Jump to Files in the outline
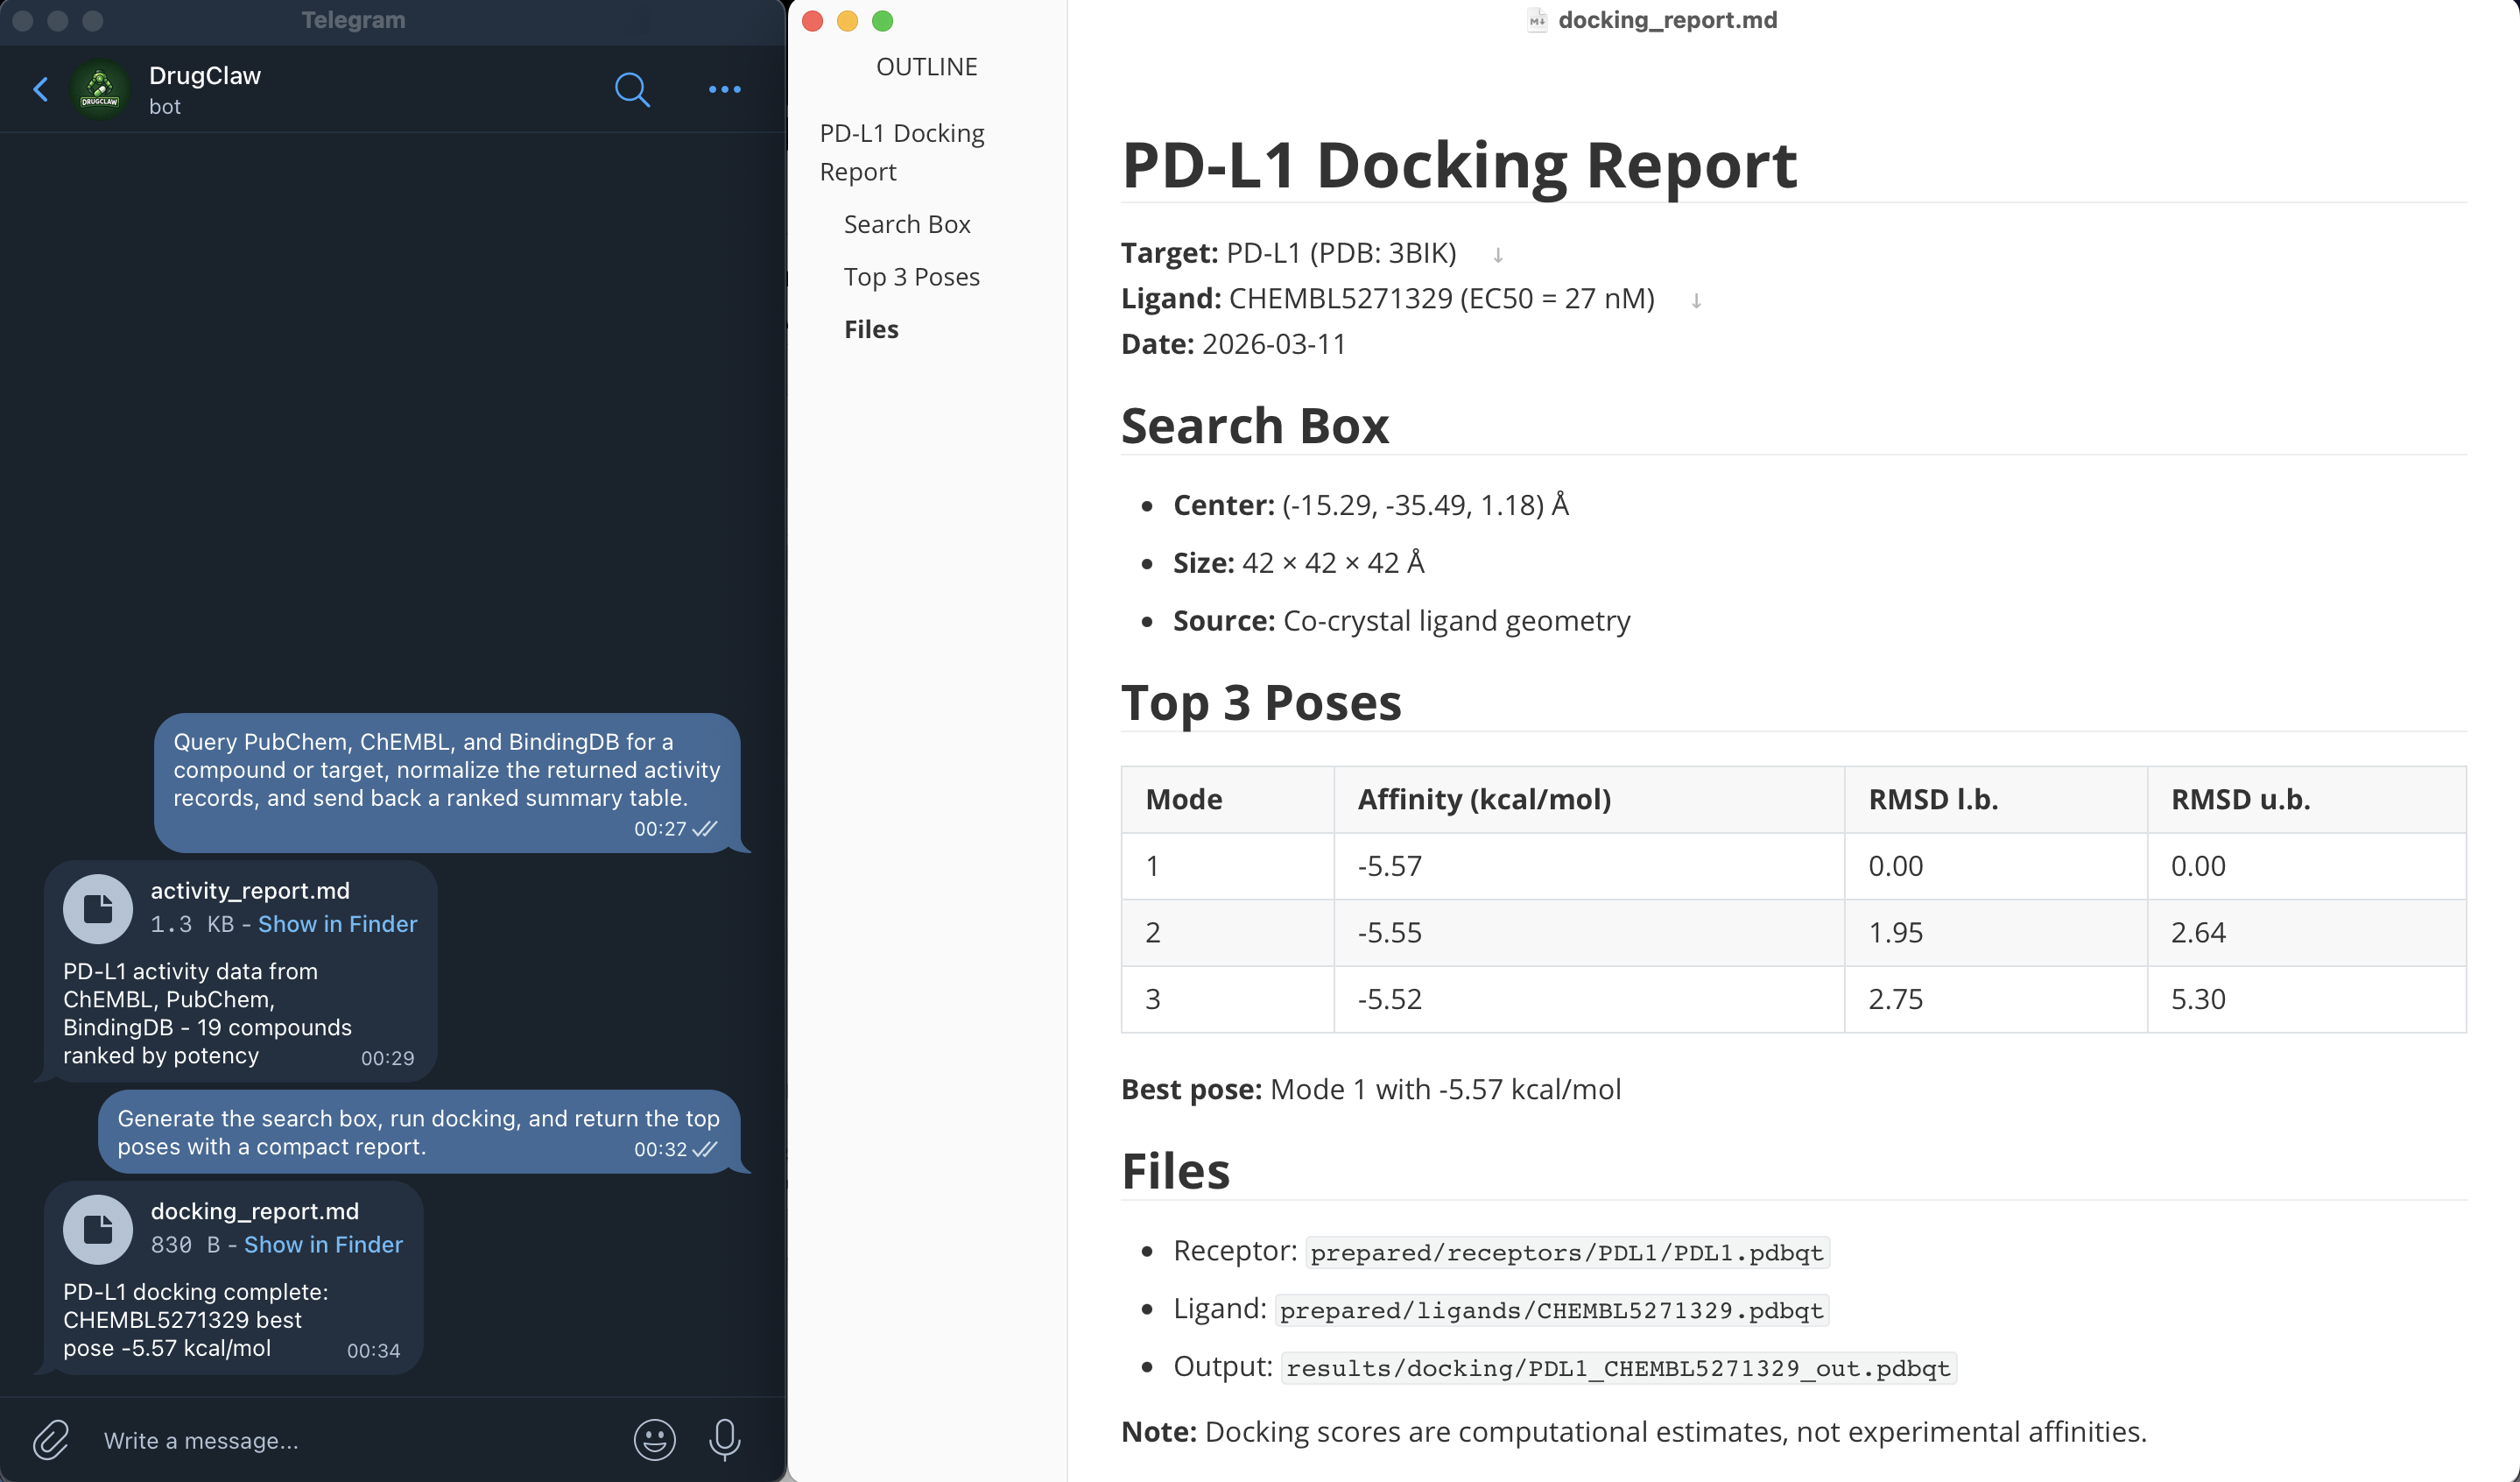This screenshot has height=1482, width=2520. [871, 329]
